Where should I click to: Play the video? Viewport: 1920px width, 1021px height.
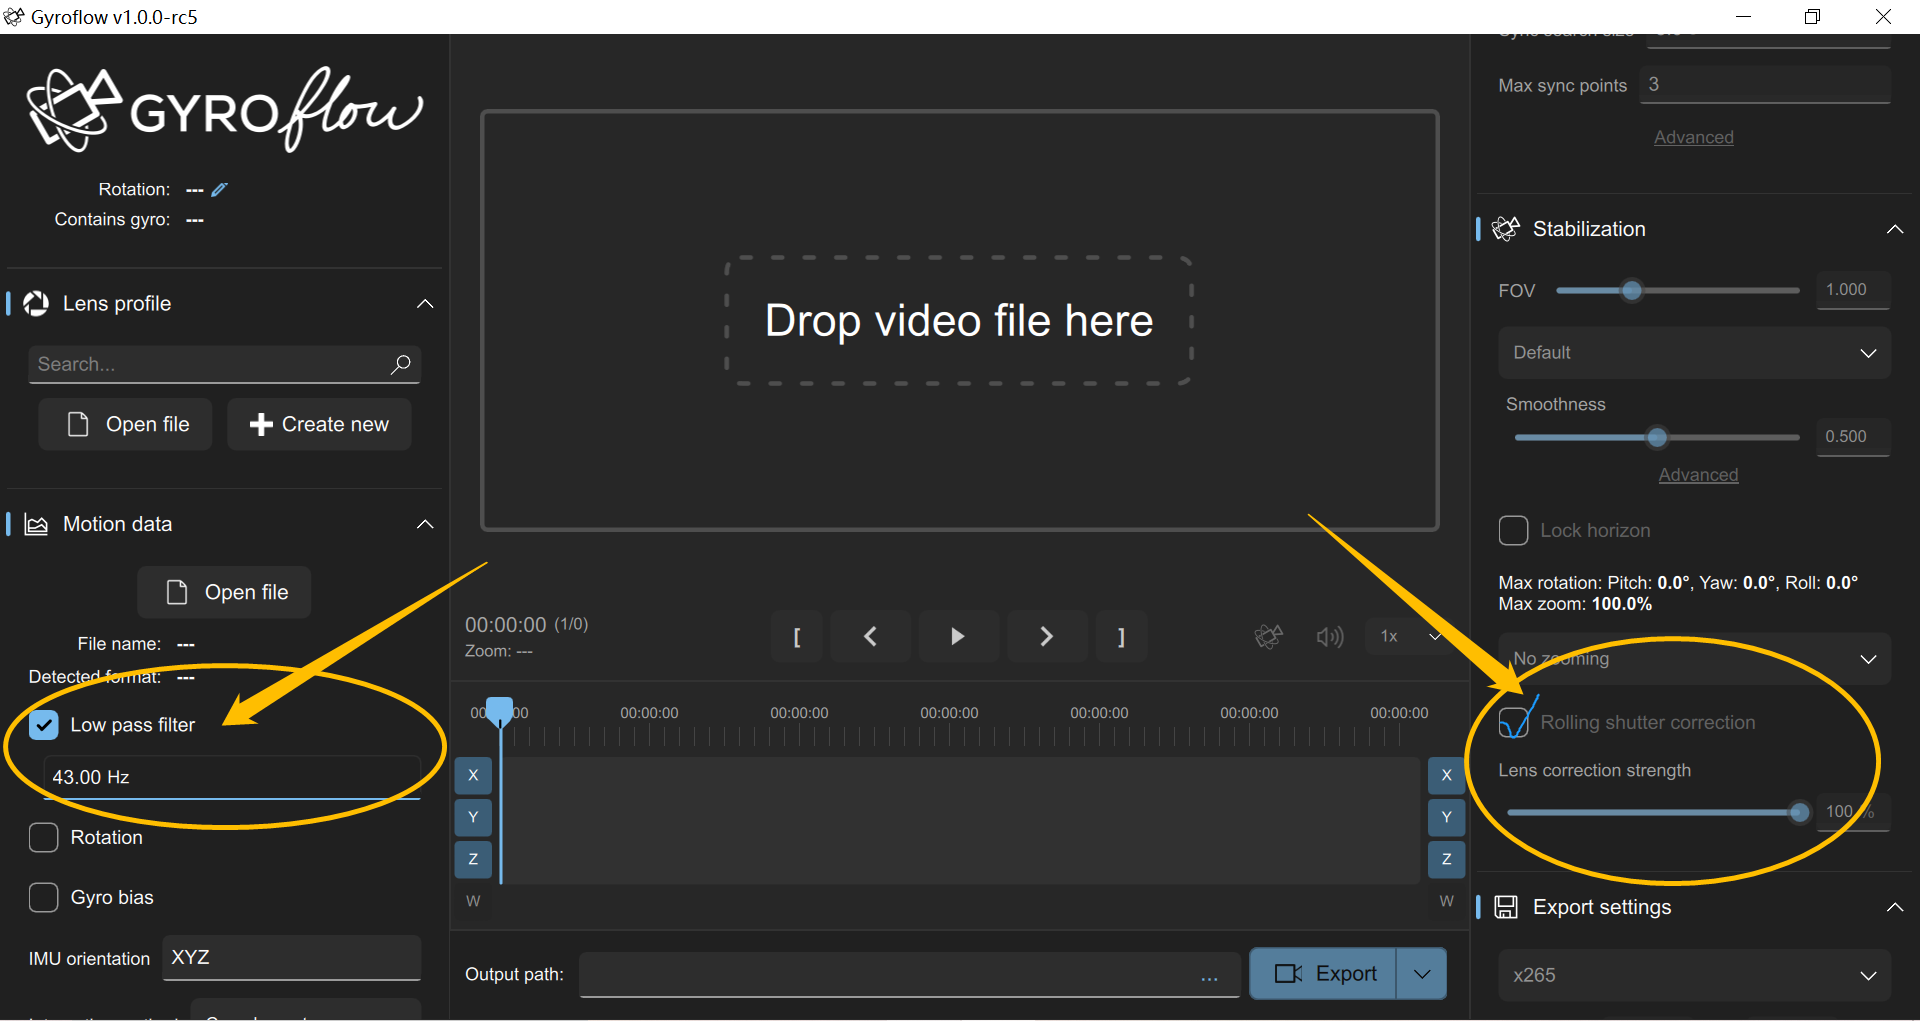958,637
